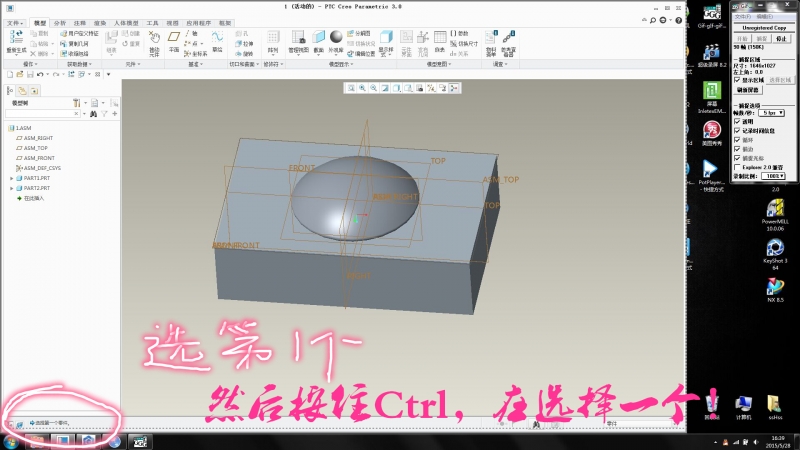Open quick access toolbar customize arrow
800x450 pixels.
108,74
